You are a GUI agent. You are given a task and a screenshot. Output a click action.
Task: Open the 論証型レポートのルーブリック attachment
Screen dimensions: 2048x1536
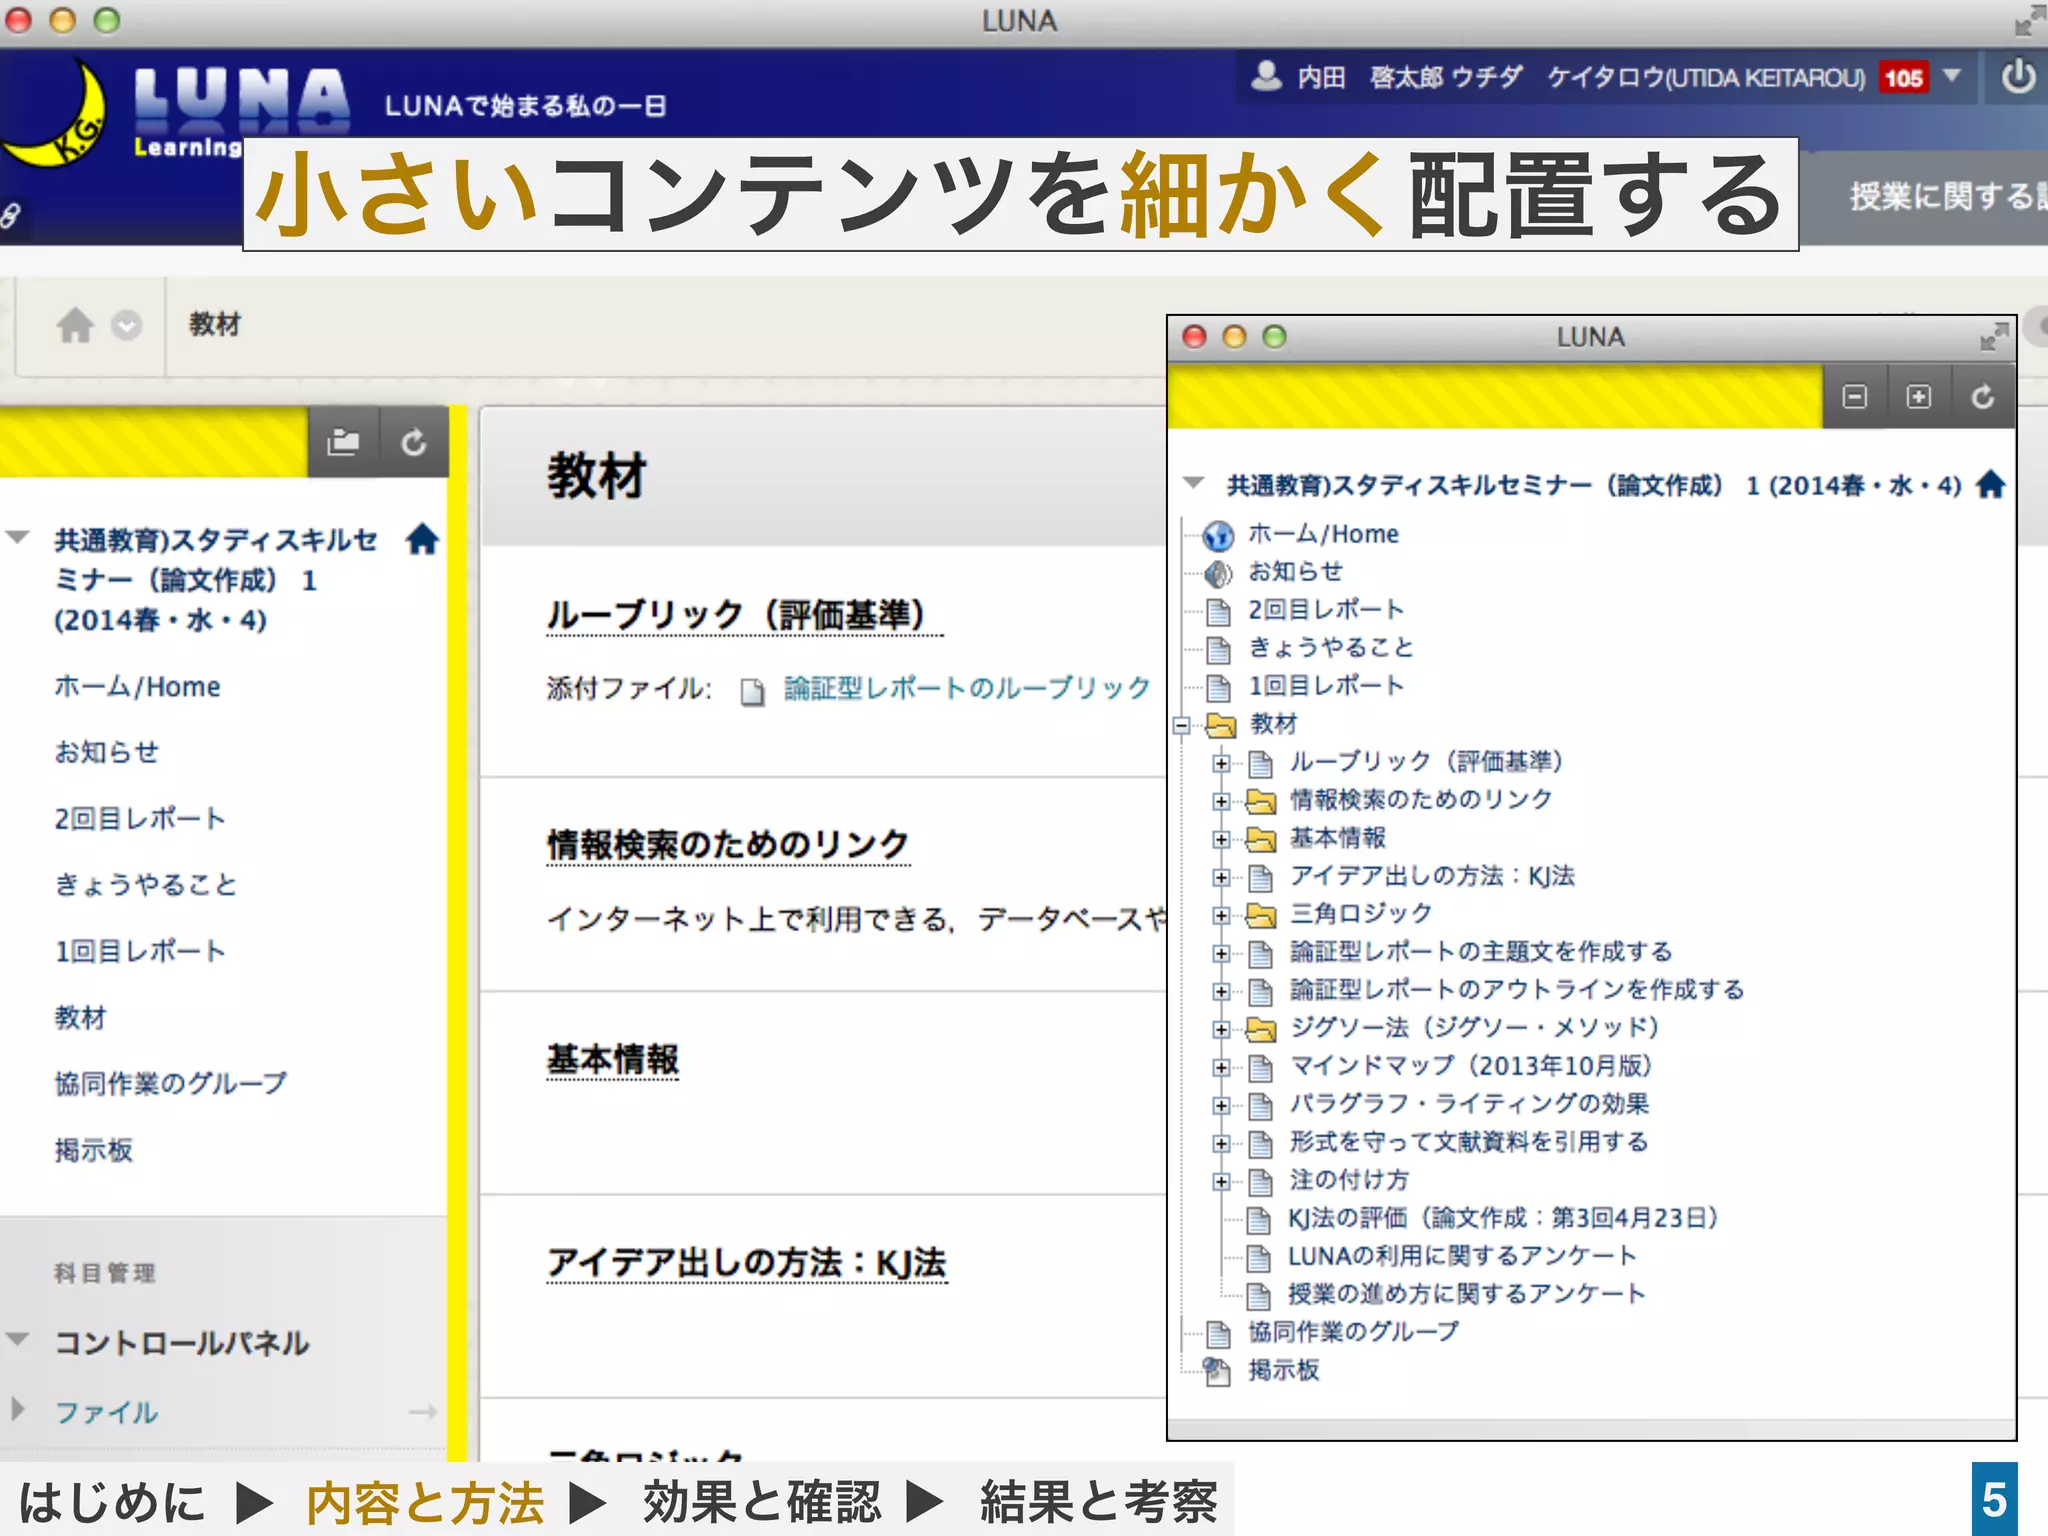click(967, 688)
